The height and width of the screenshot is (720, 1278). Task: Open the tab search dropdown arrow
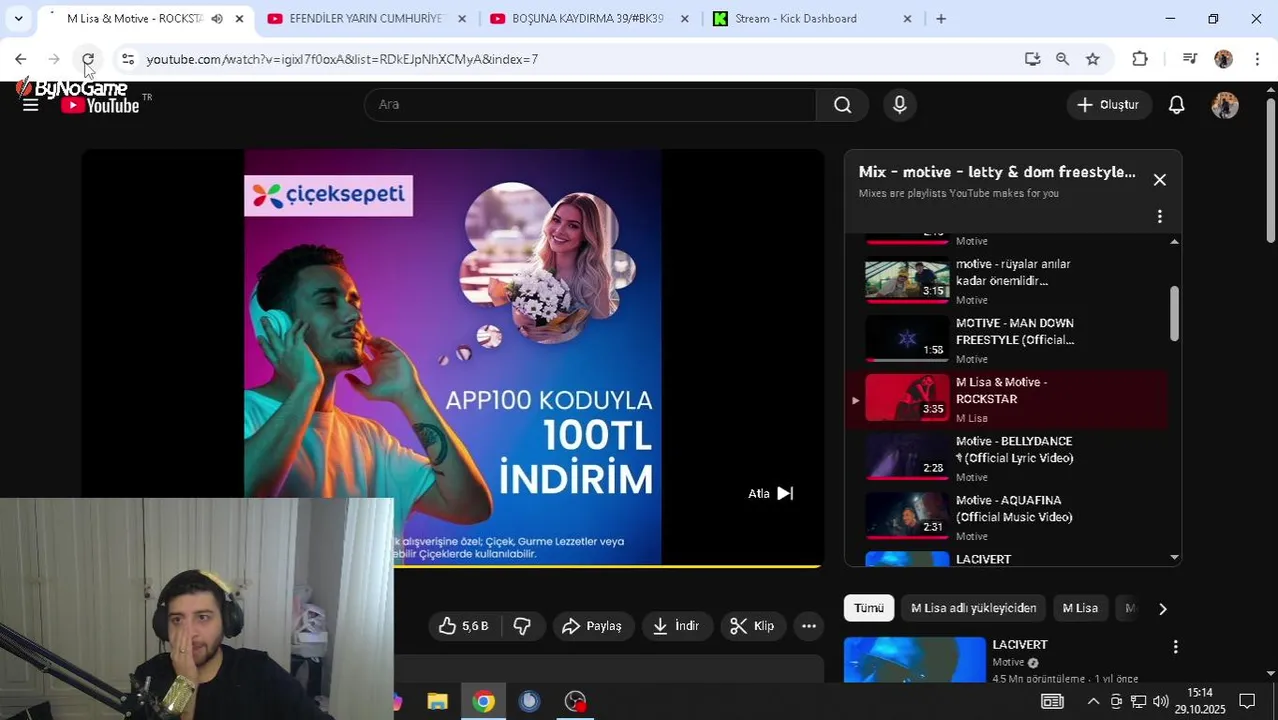[18, 19]
